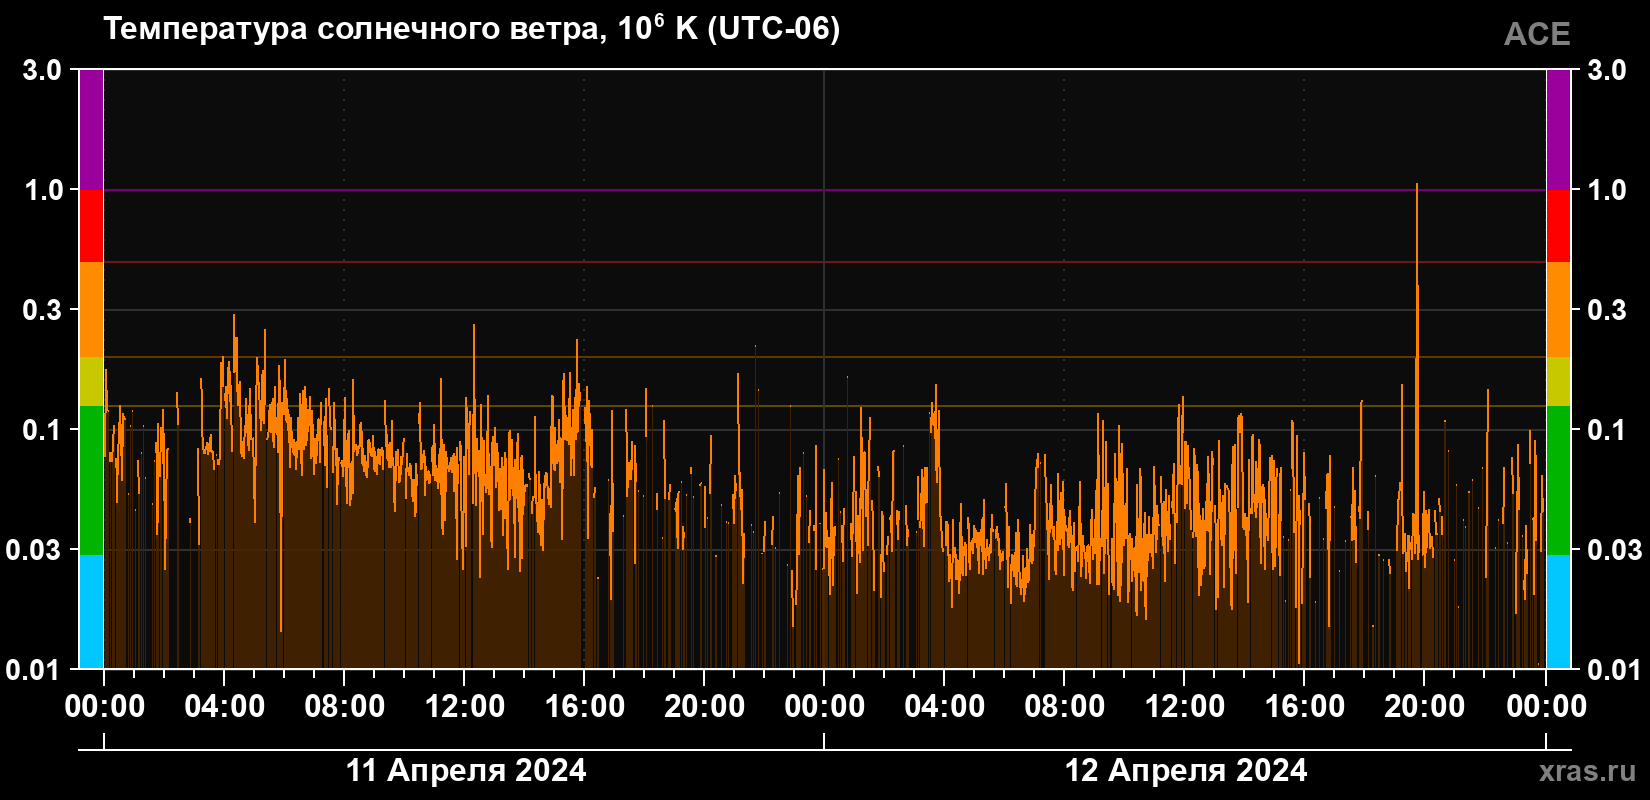Select the gray 'ACE' source label

point(1537,35)
